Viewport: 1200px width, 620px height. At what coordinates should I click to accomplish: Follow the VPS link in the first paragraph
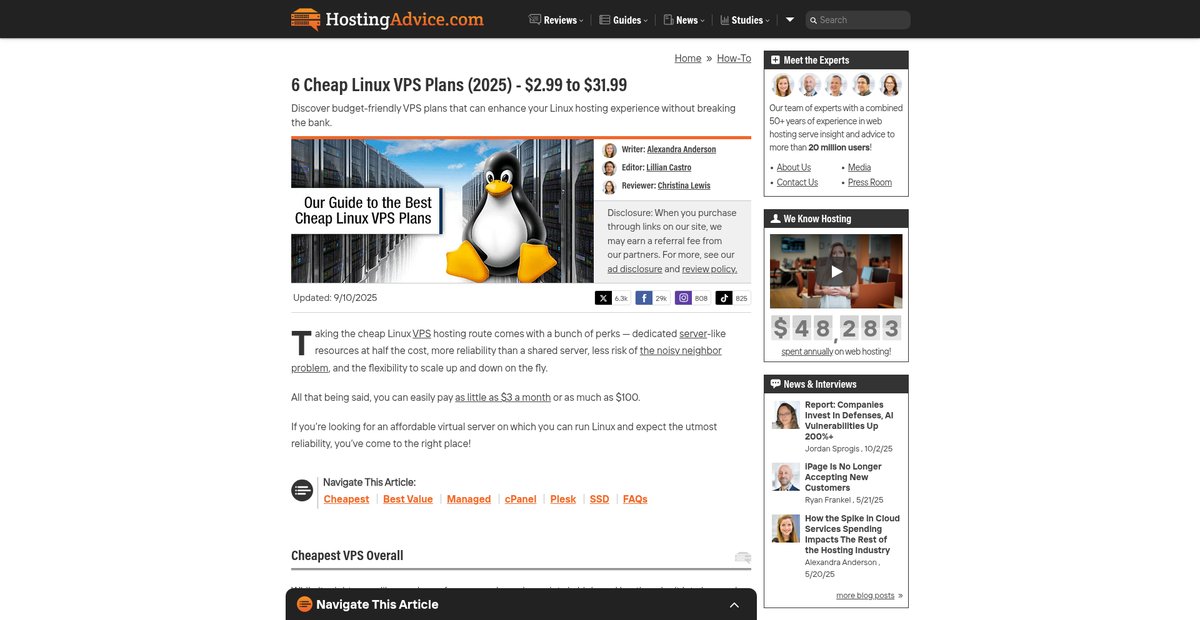click(x=421, y=333)
